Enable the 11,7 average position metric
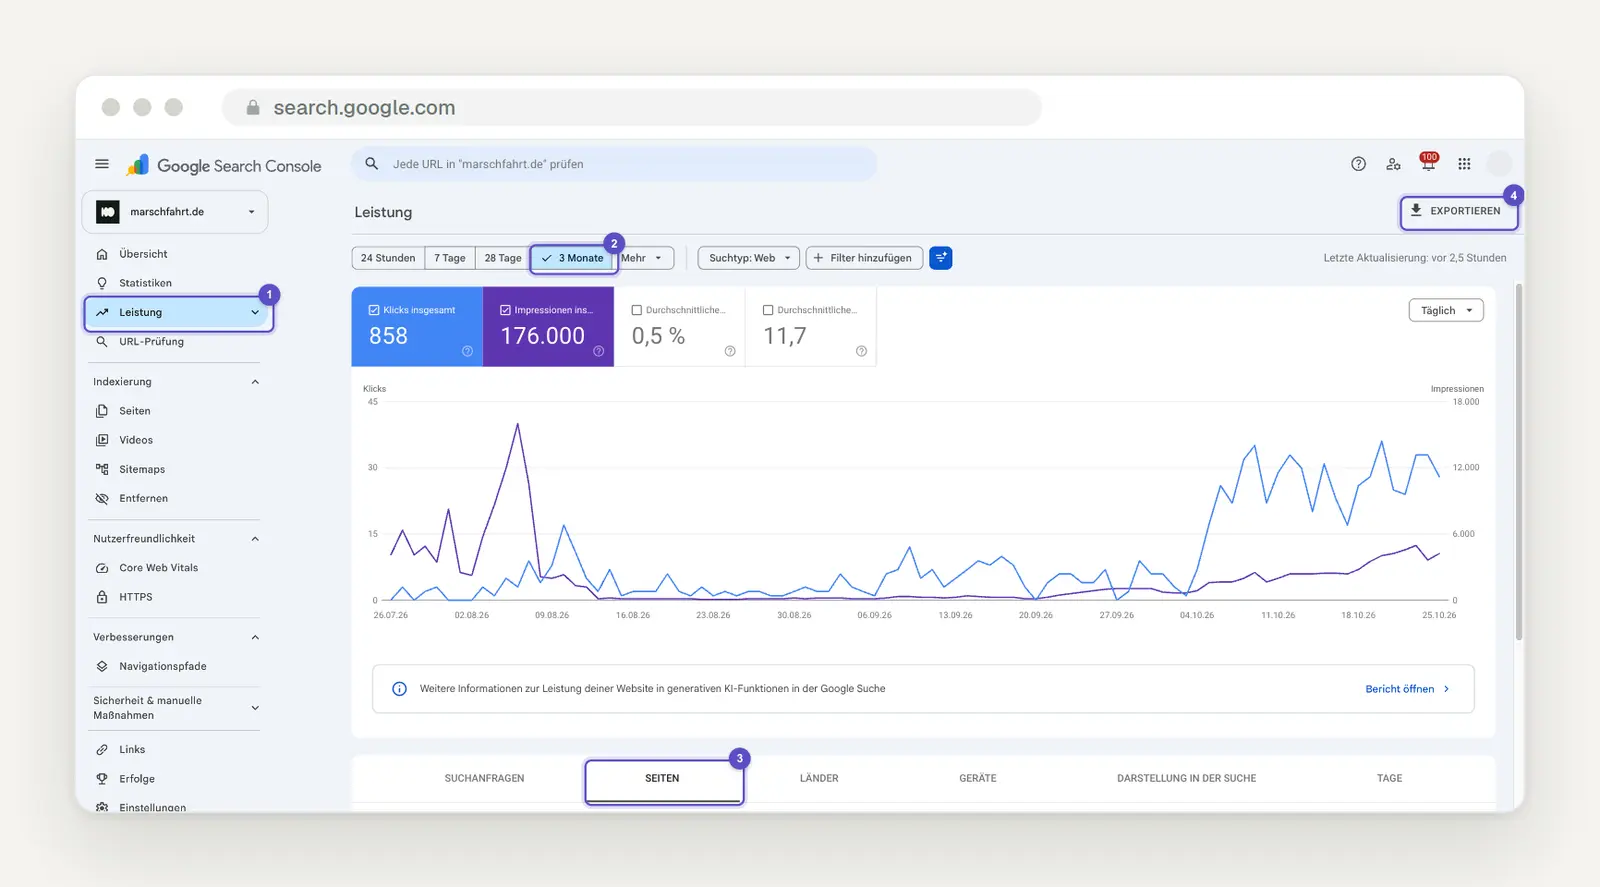Image resolution: width=1600 pixels, height=887 pixels. [811, 326]
